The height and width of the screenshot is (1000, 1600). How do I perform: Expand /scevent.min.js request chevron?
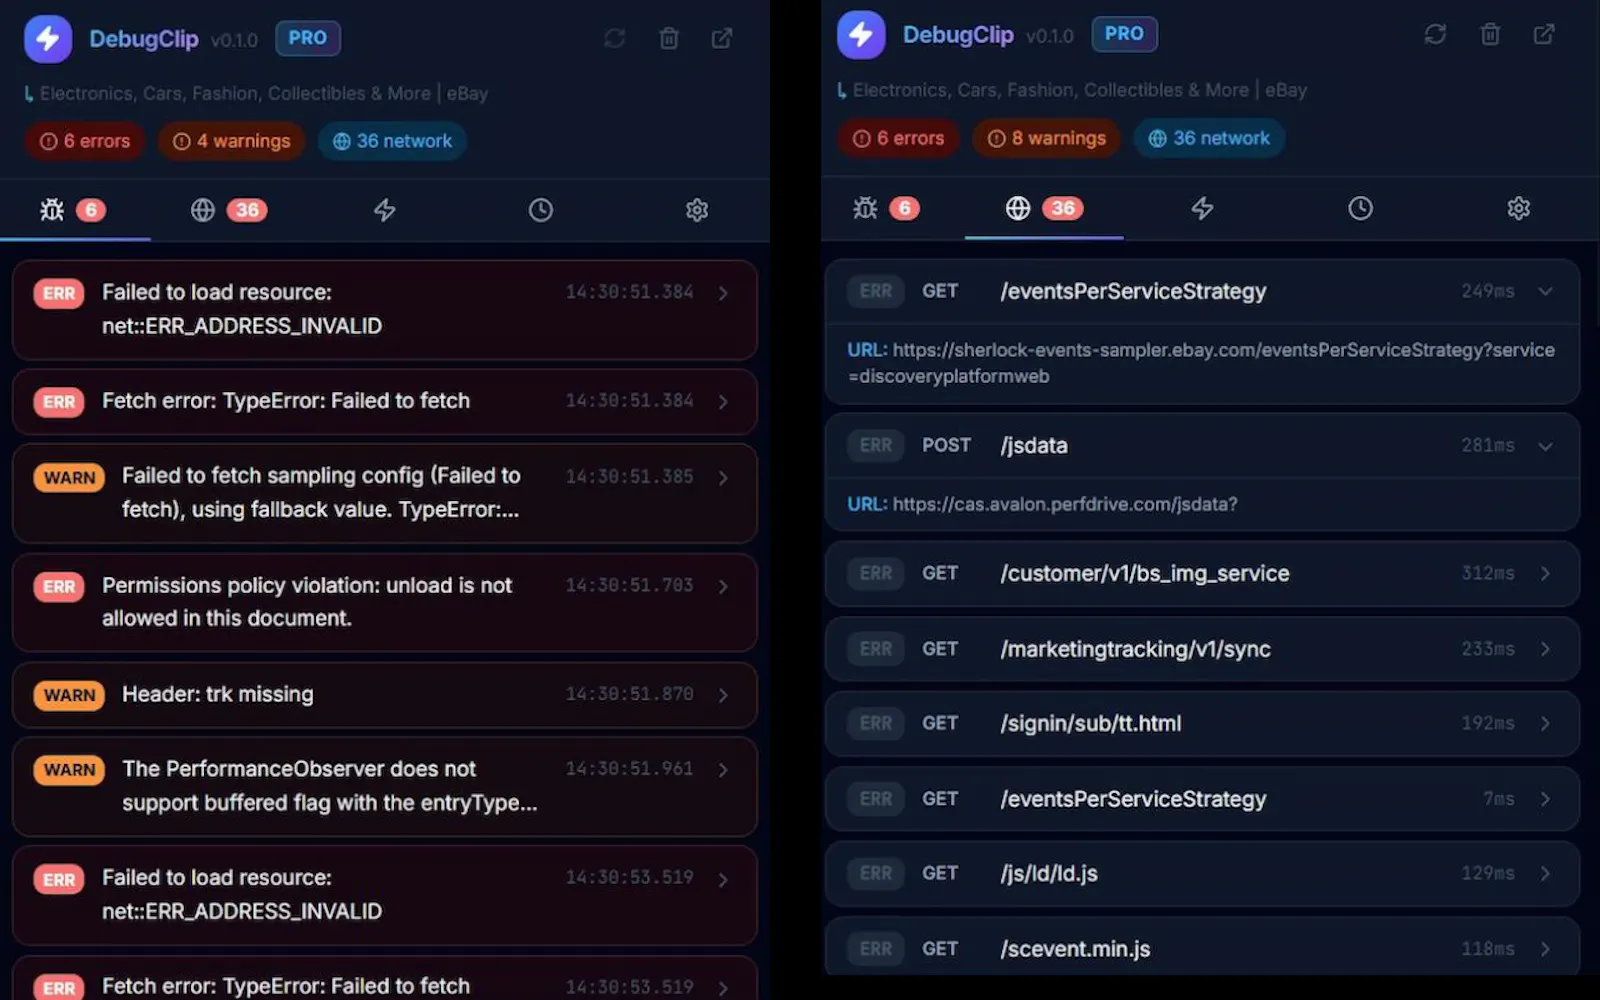click(x=1545, y=949)
